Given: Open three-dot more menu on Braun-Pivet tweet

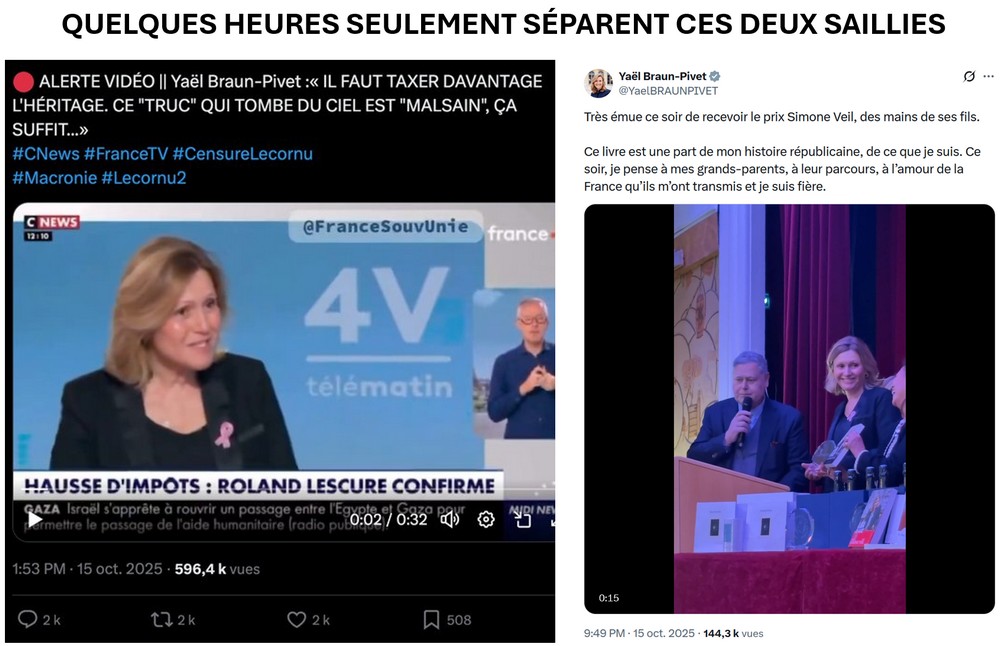Looking at the screenshot, I should point(989,76).
